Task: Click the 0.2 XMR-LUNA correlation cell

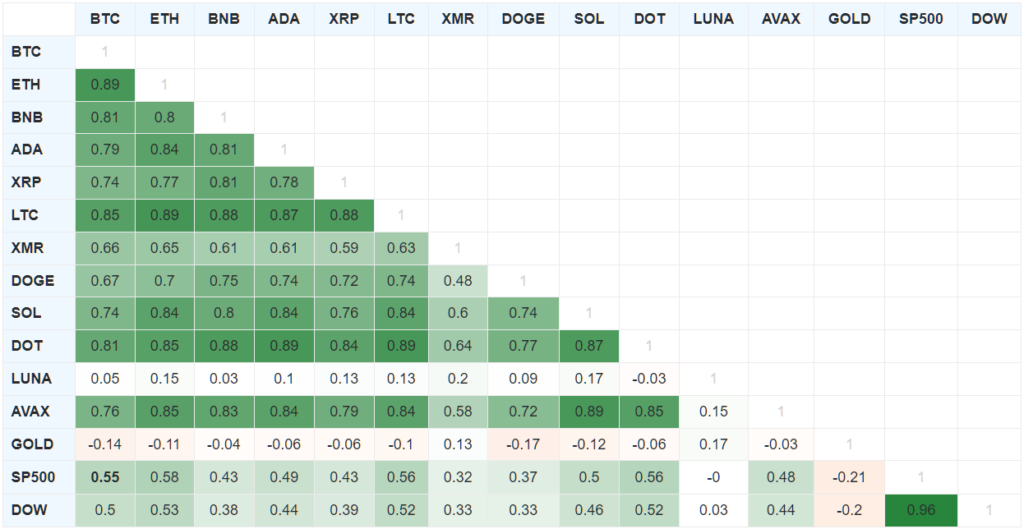Action: (457, 379)
